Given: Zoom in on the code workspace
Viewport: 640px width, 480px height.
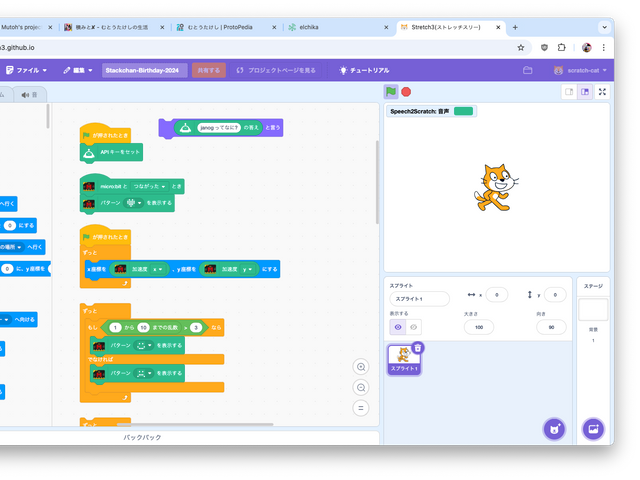Looking at the screenshot, I should point(361,367).
